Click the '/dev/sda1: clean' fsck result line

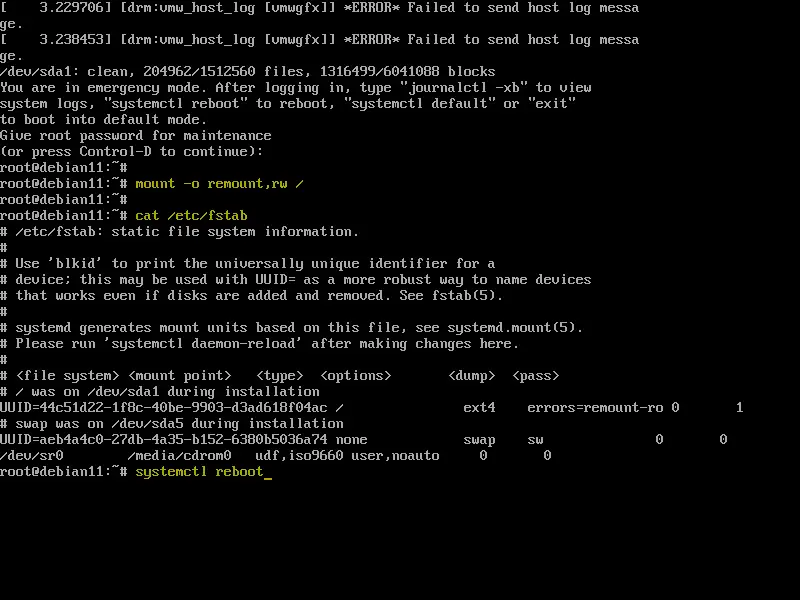click(247, 71)
